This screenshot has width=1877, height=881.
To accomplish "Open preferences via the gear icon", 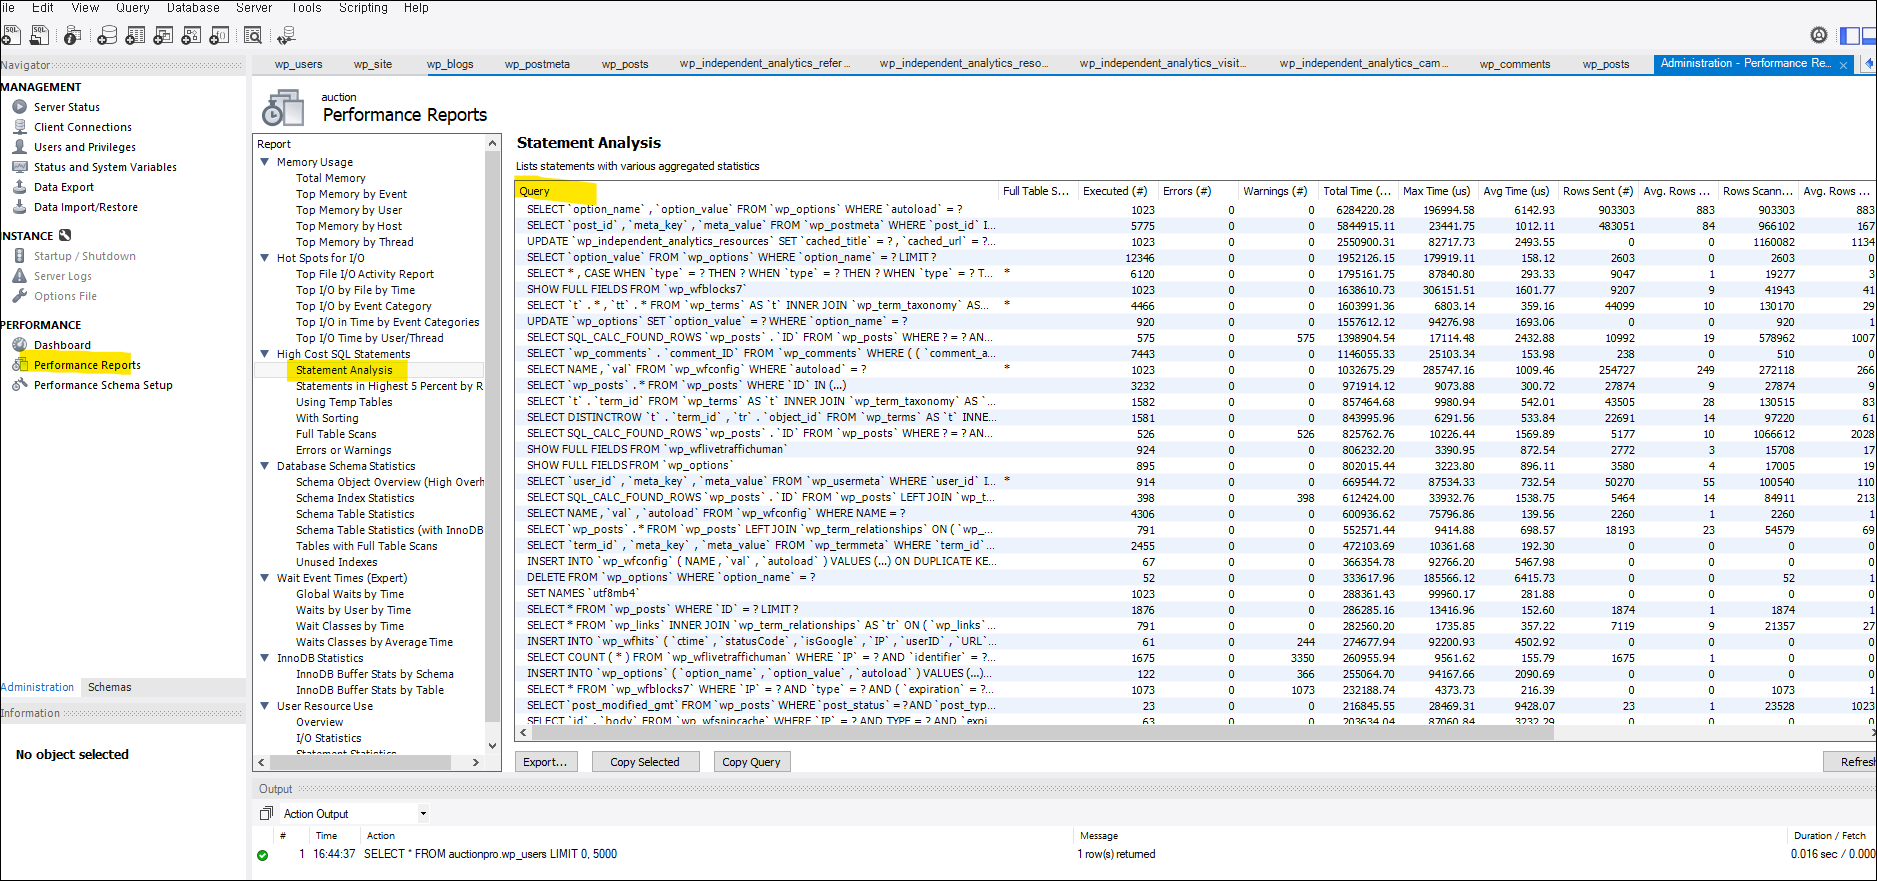I will click(1819, 36).
